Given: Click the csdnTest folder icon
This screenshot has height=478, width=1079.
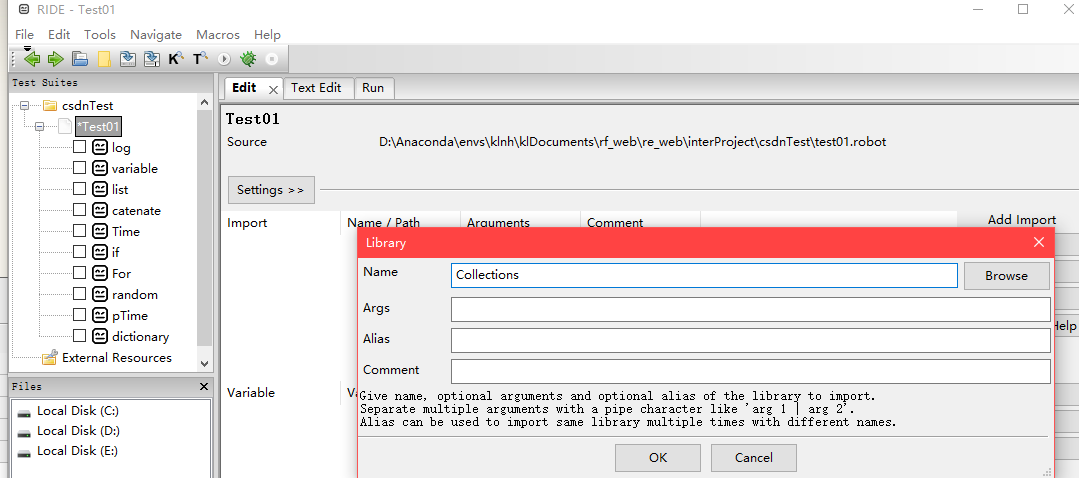Looking at the screenshot, I should tap(50, 106).
